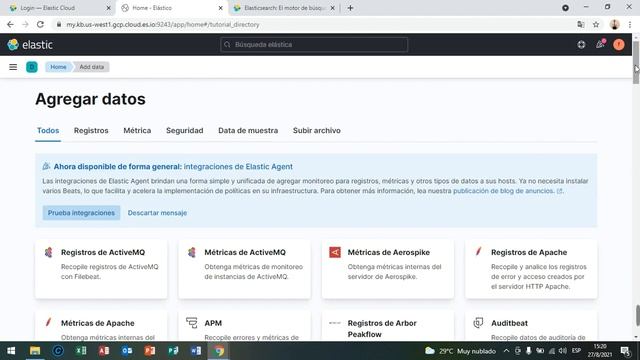This screenshot has height=360, width=640.
Task: Open Registros de ActiveMQ card title
Action: (103, 252)
